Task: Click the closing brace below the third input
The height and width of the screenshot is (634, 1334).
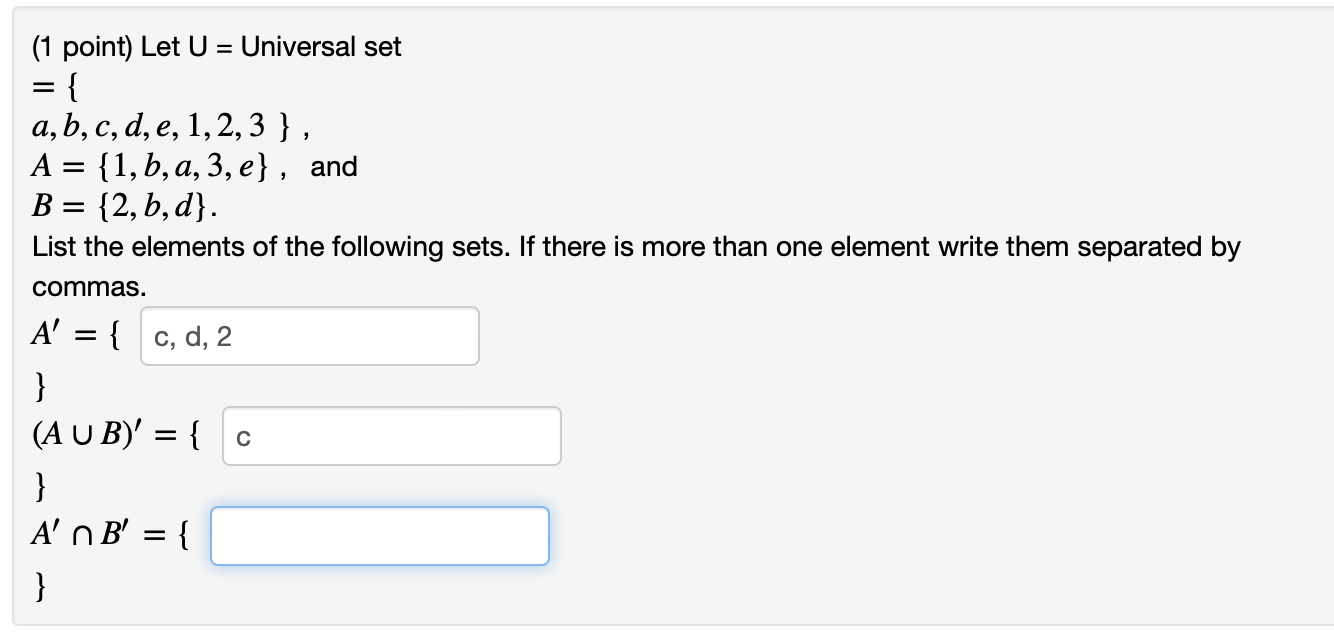Action: tap(40, 588)
